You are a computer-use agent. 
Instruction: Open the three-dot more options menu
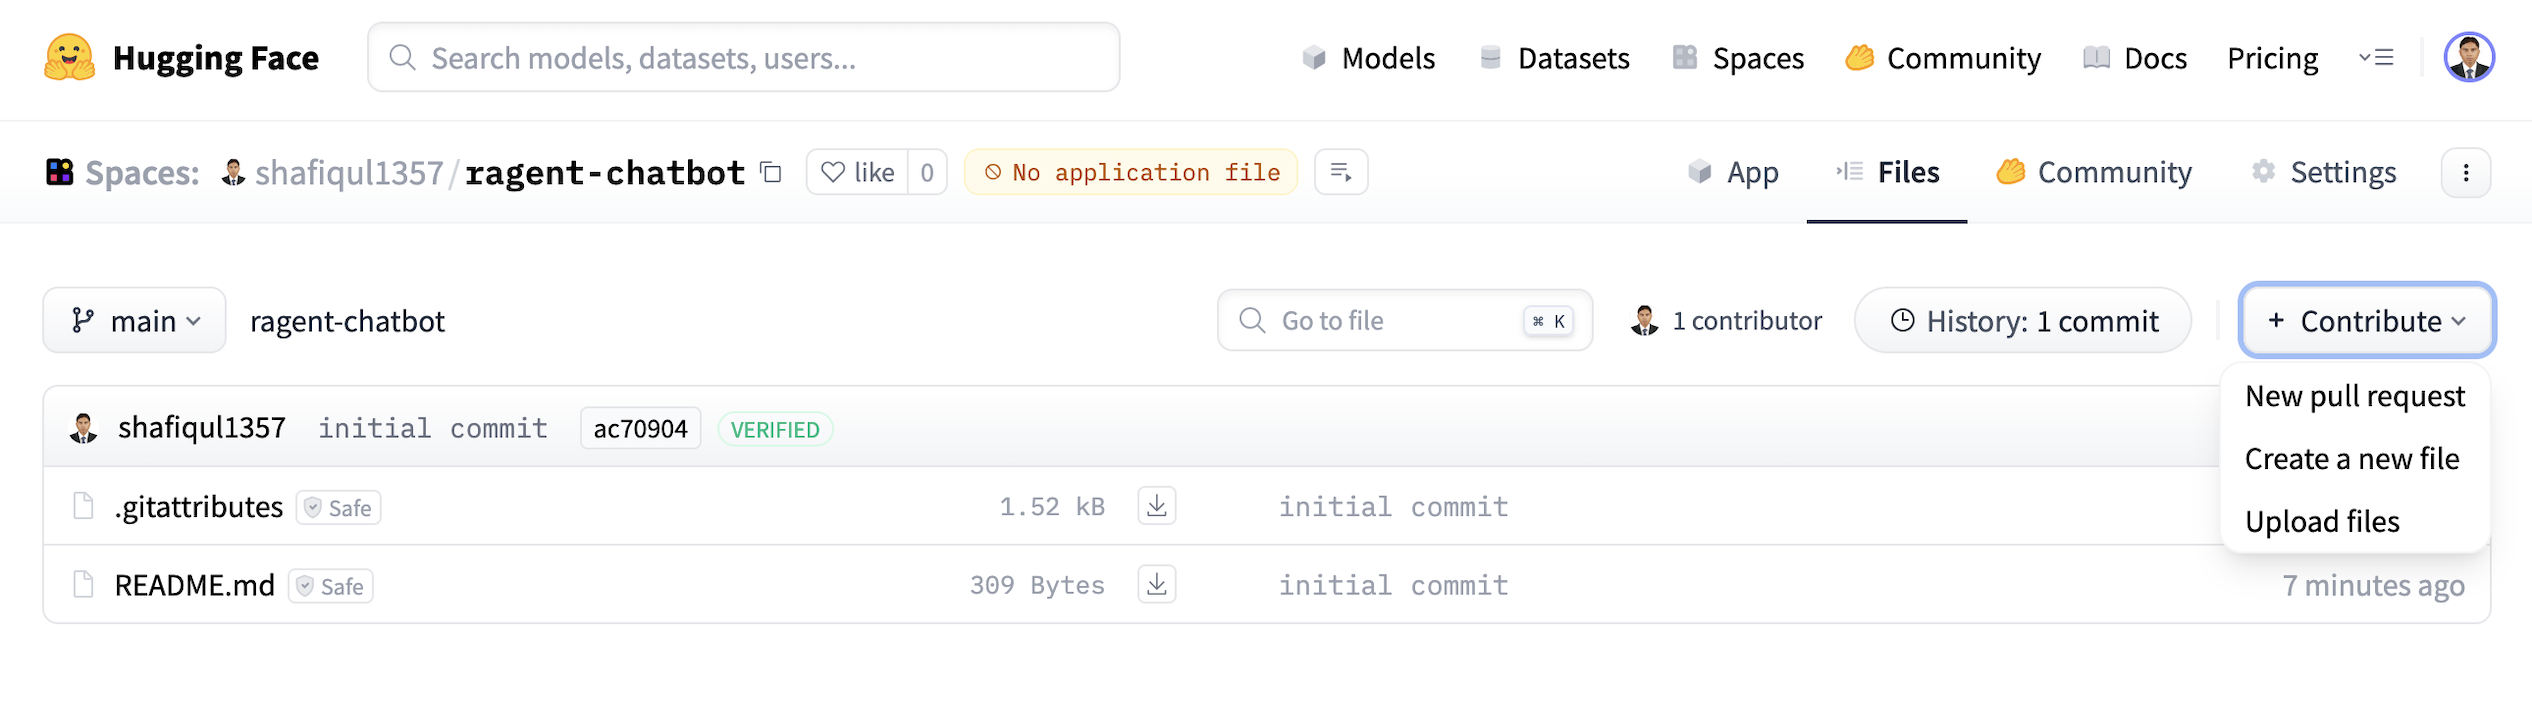(x=2466, y=173)
